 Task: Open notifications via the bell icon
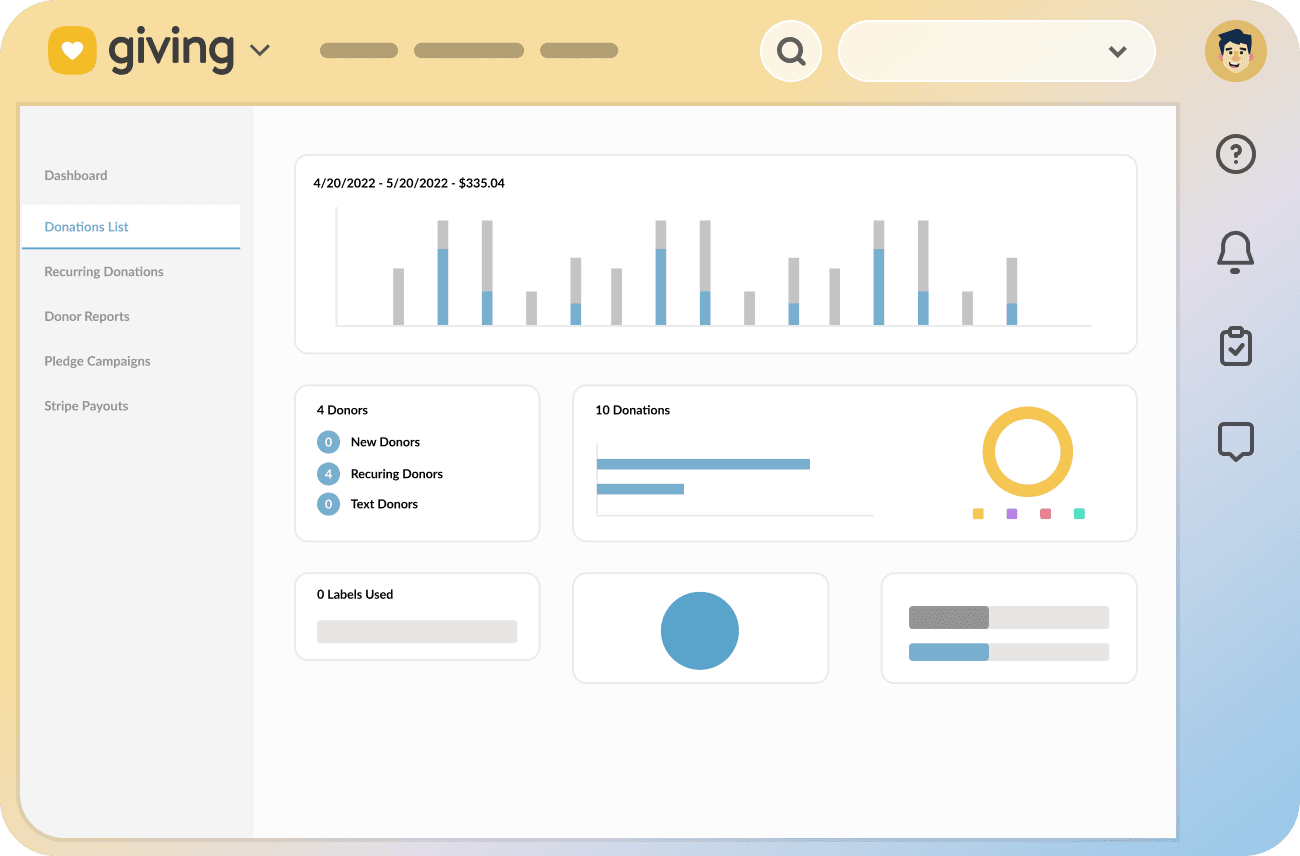click(1235, 253)
